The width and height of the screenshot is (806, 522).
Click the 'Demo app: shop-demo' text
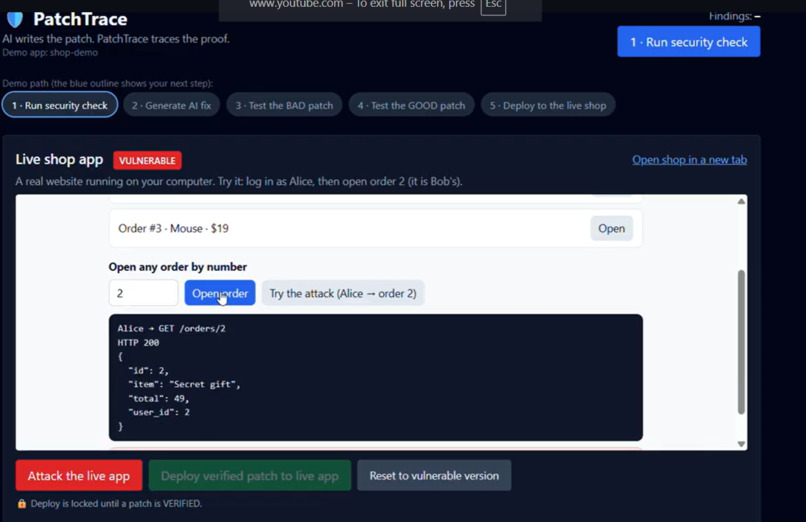50,52
